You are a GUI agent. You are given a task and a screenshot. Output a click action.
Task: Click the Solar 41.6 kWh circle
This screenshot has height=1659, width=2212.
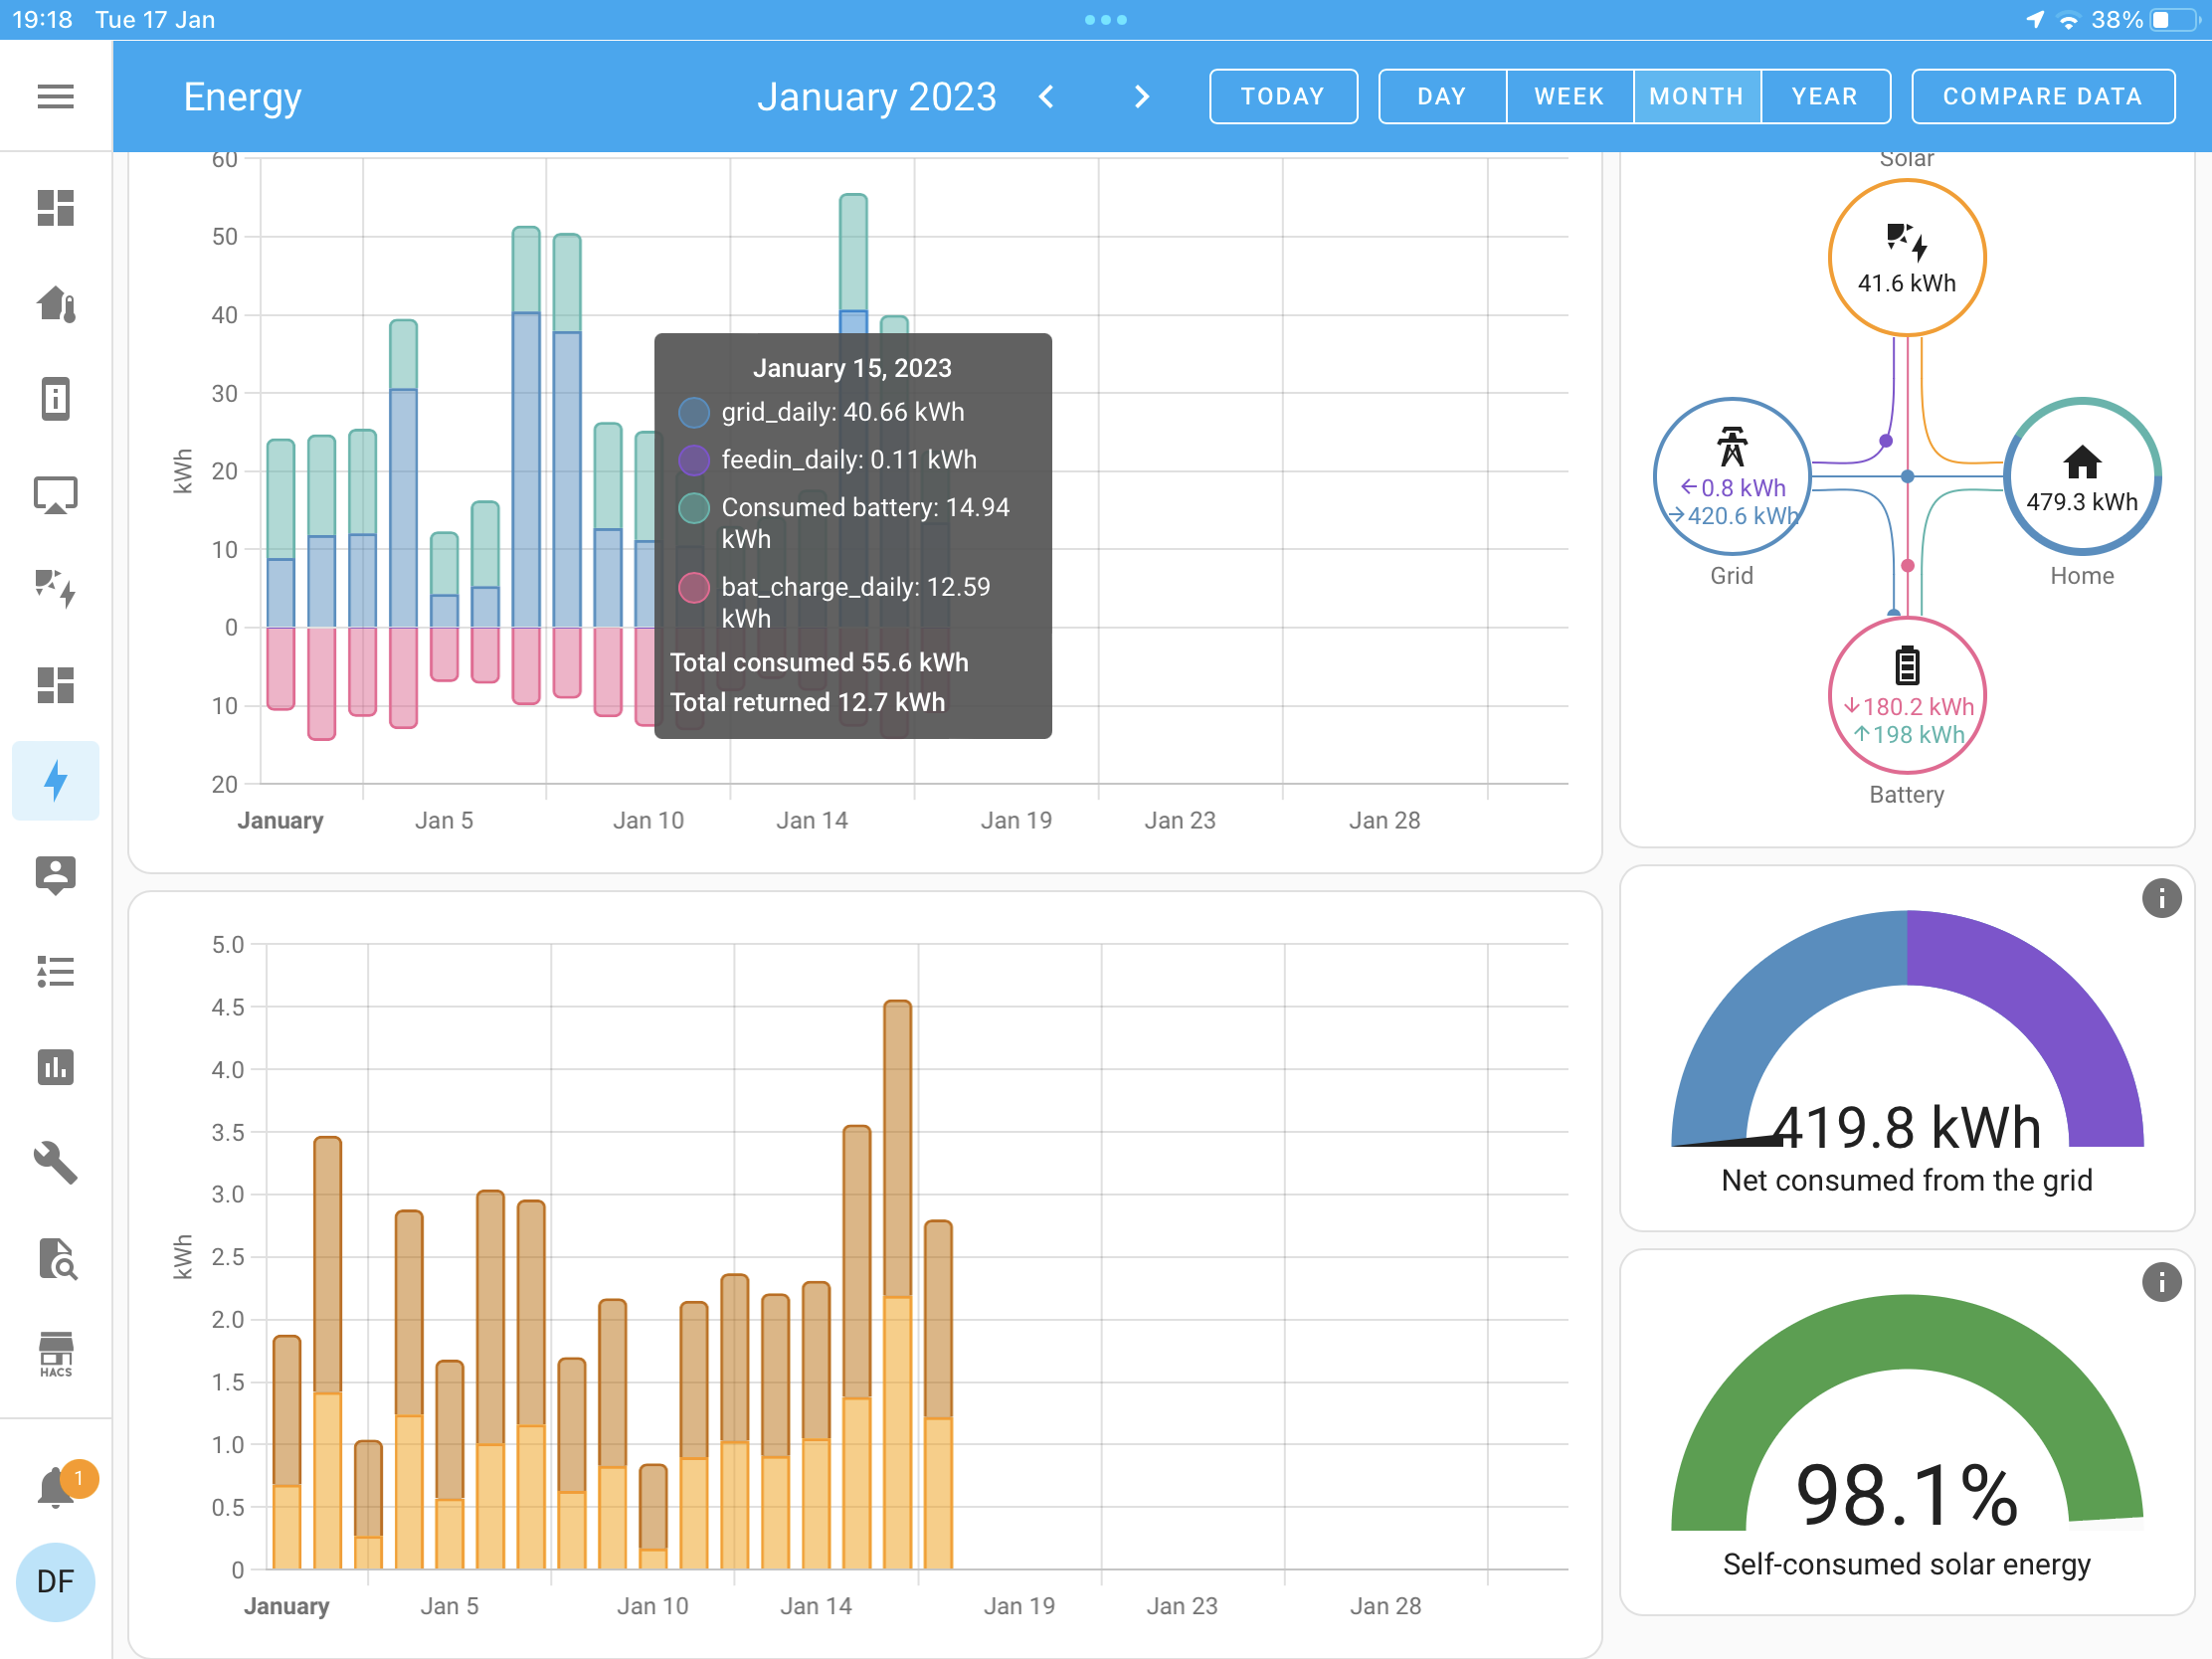click(x=1906, y=258)
